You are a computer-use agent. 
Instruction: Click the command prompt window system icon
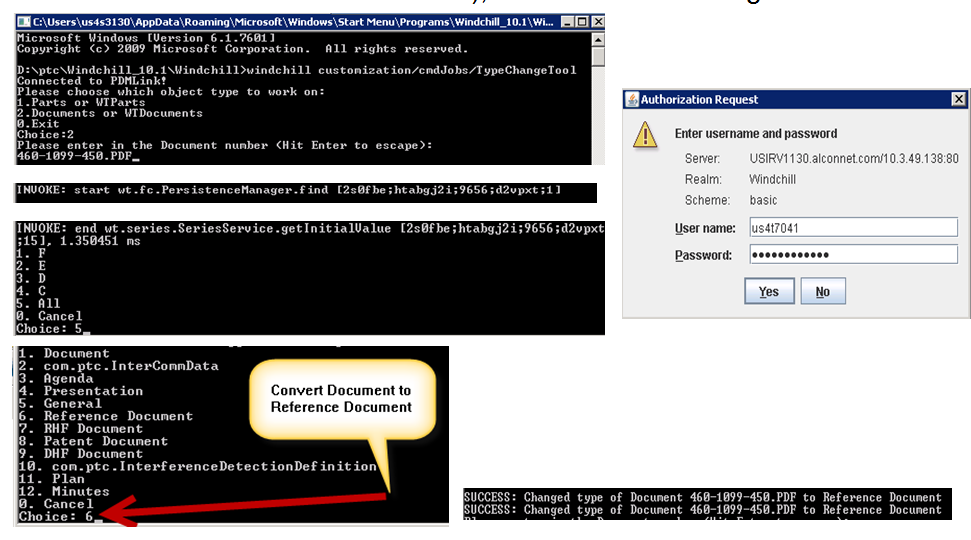point(24,22)
